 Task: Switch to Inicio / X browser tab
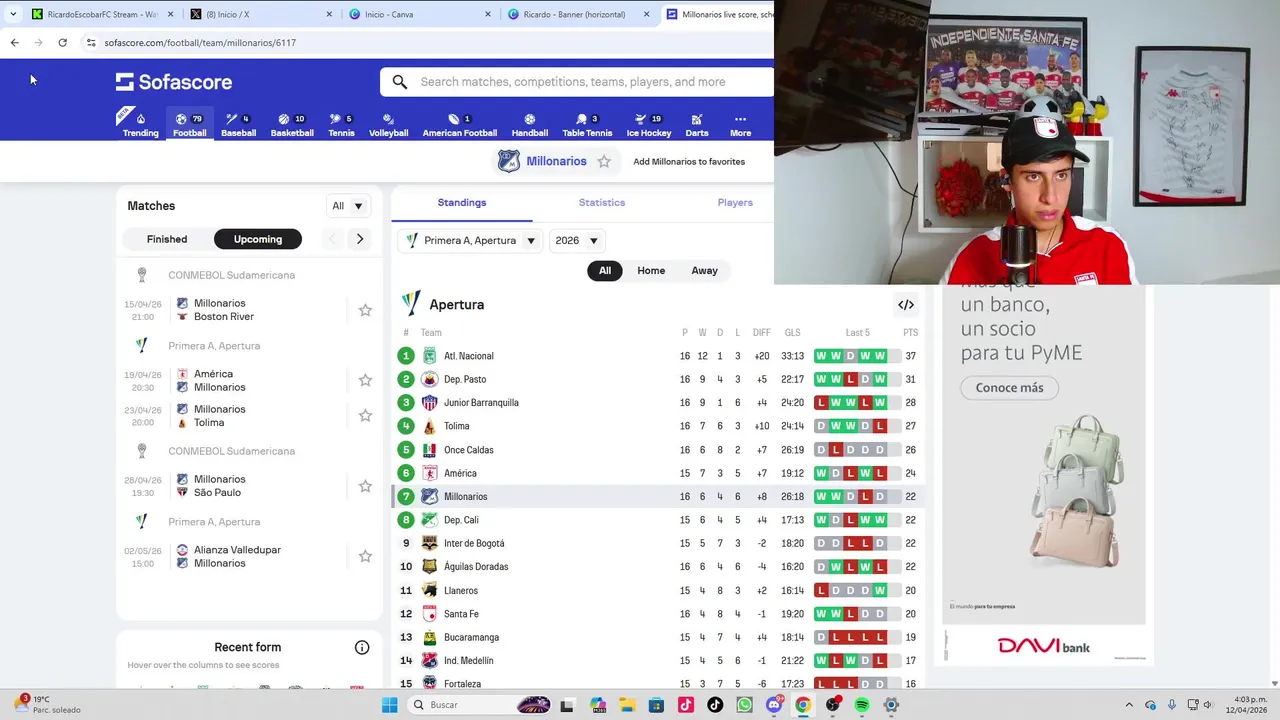[261, 14]
